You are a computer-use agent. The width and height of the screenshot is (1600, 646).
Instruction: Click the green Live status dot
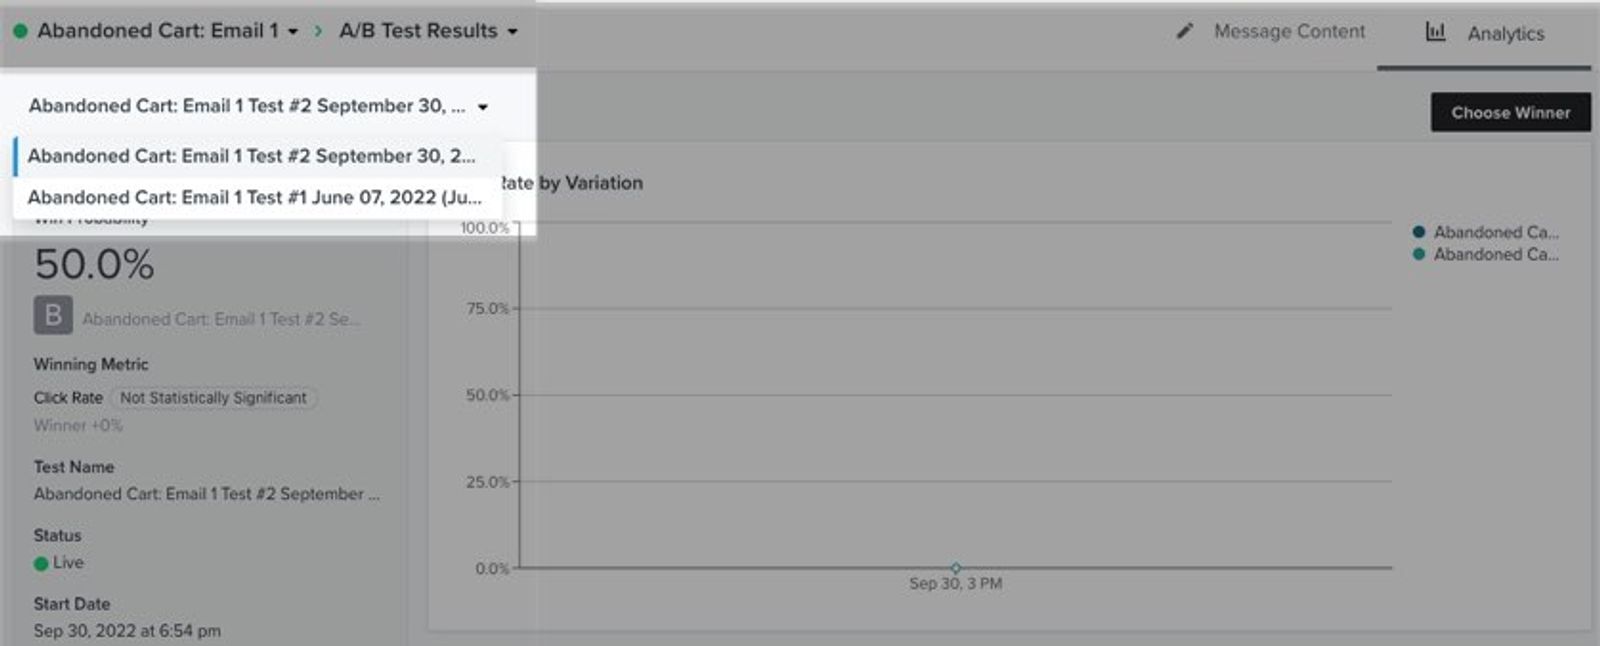[x=41, y=563]
